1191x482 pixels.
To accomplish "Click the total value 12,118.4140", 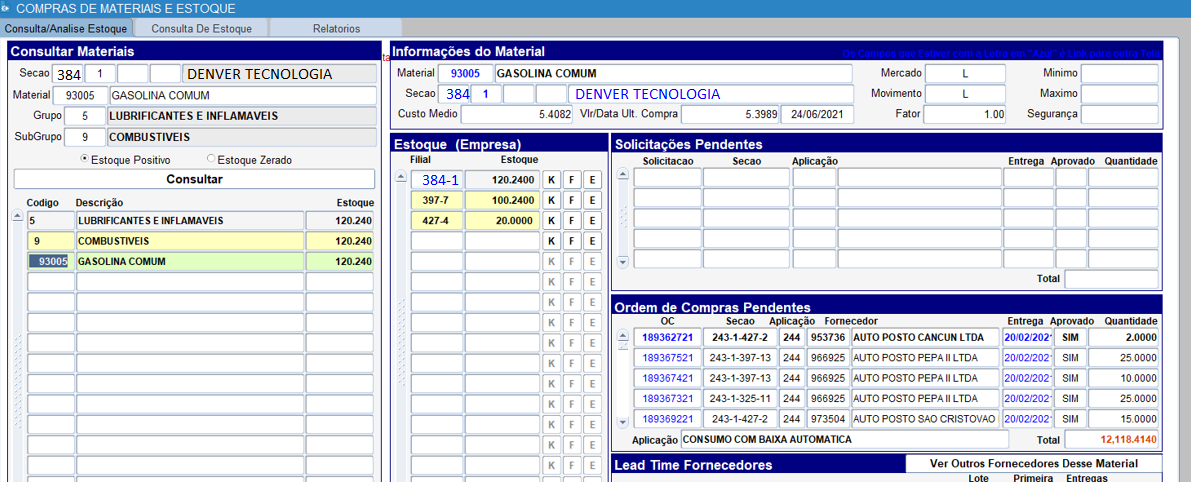I will pos(1112,439).
